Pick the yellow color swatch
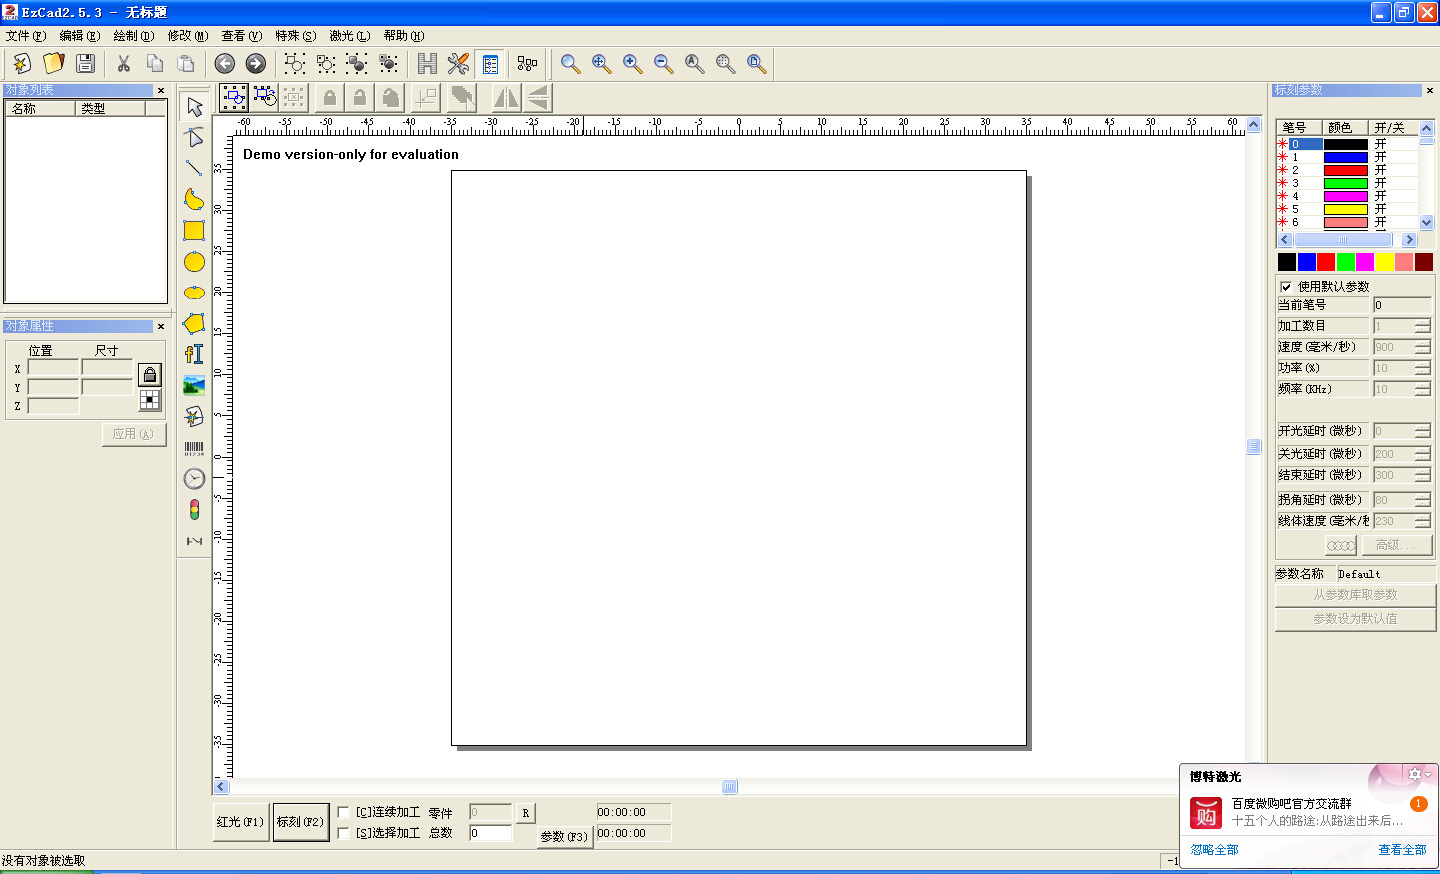Image resolution: width=1440 pixels, height=874 pixels. pyautogui.click(x=1384, y=262)
